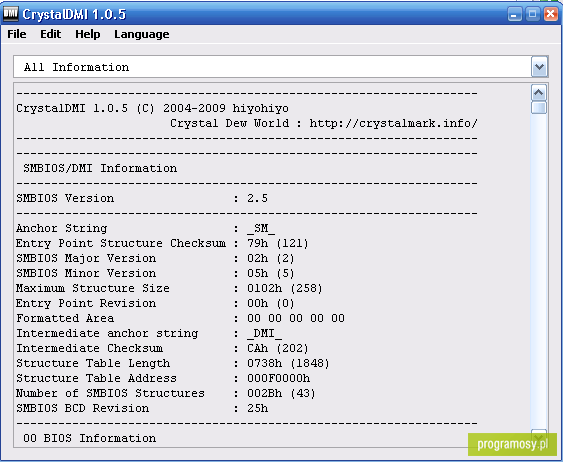
Task: Click the 'SMBIOS BCD Revision' label
Action: pyautogui.click(x=83, y=409)
